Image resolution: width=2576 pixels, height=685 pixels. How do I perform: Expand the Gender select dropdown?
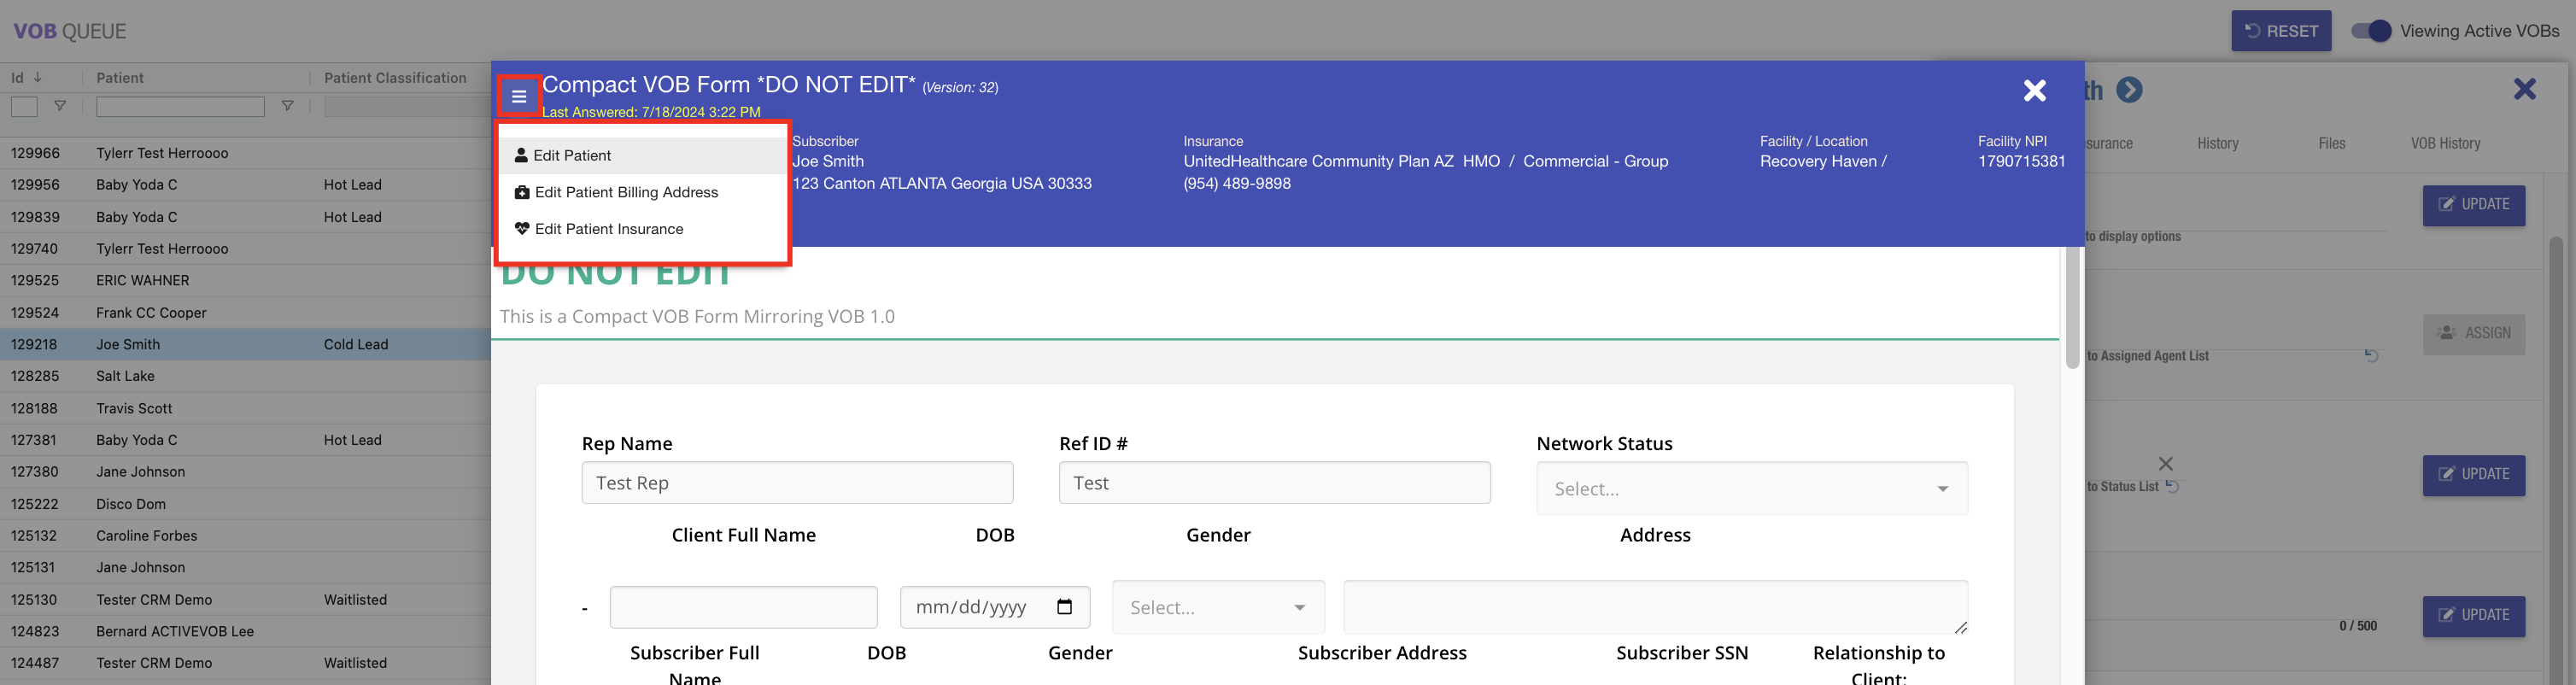(x=1217, y=607)
